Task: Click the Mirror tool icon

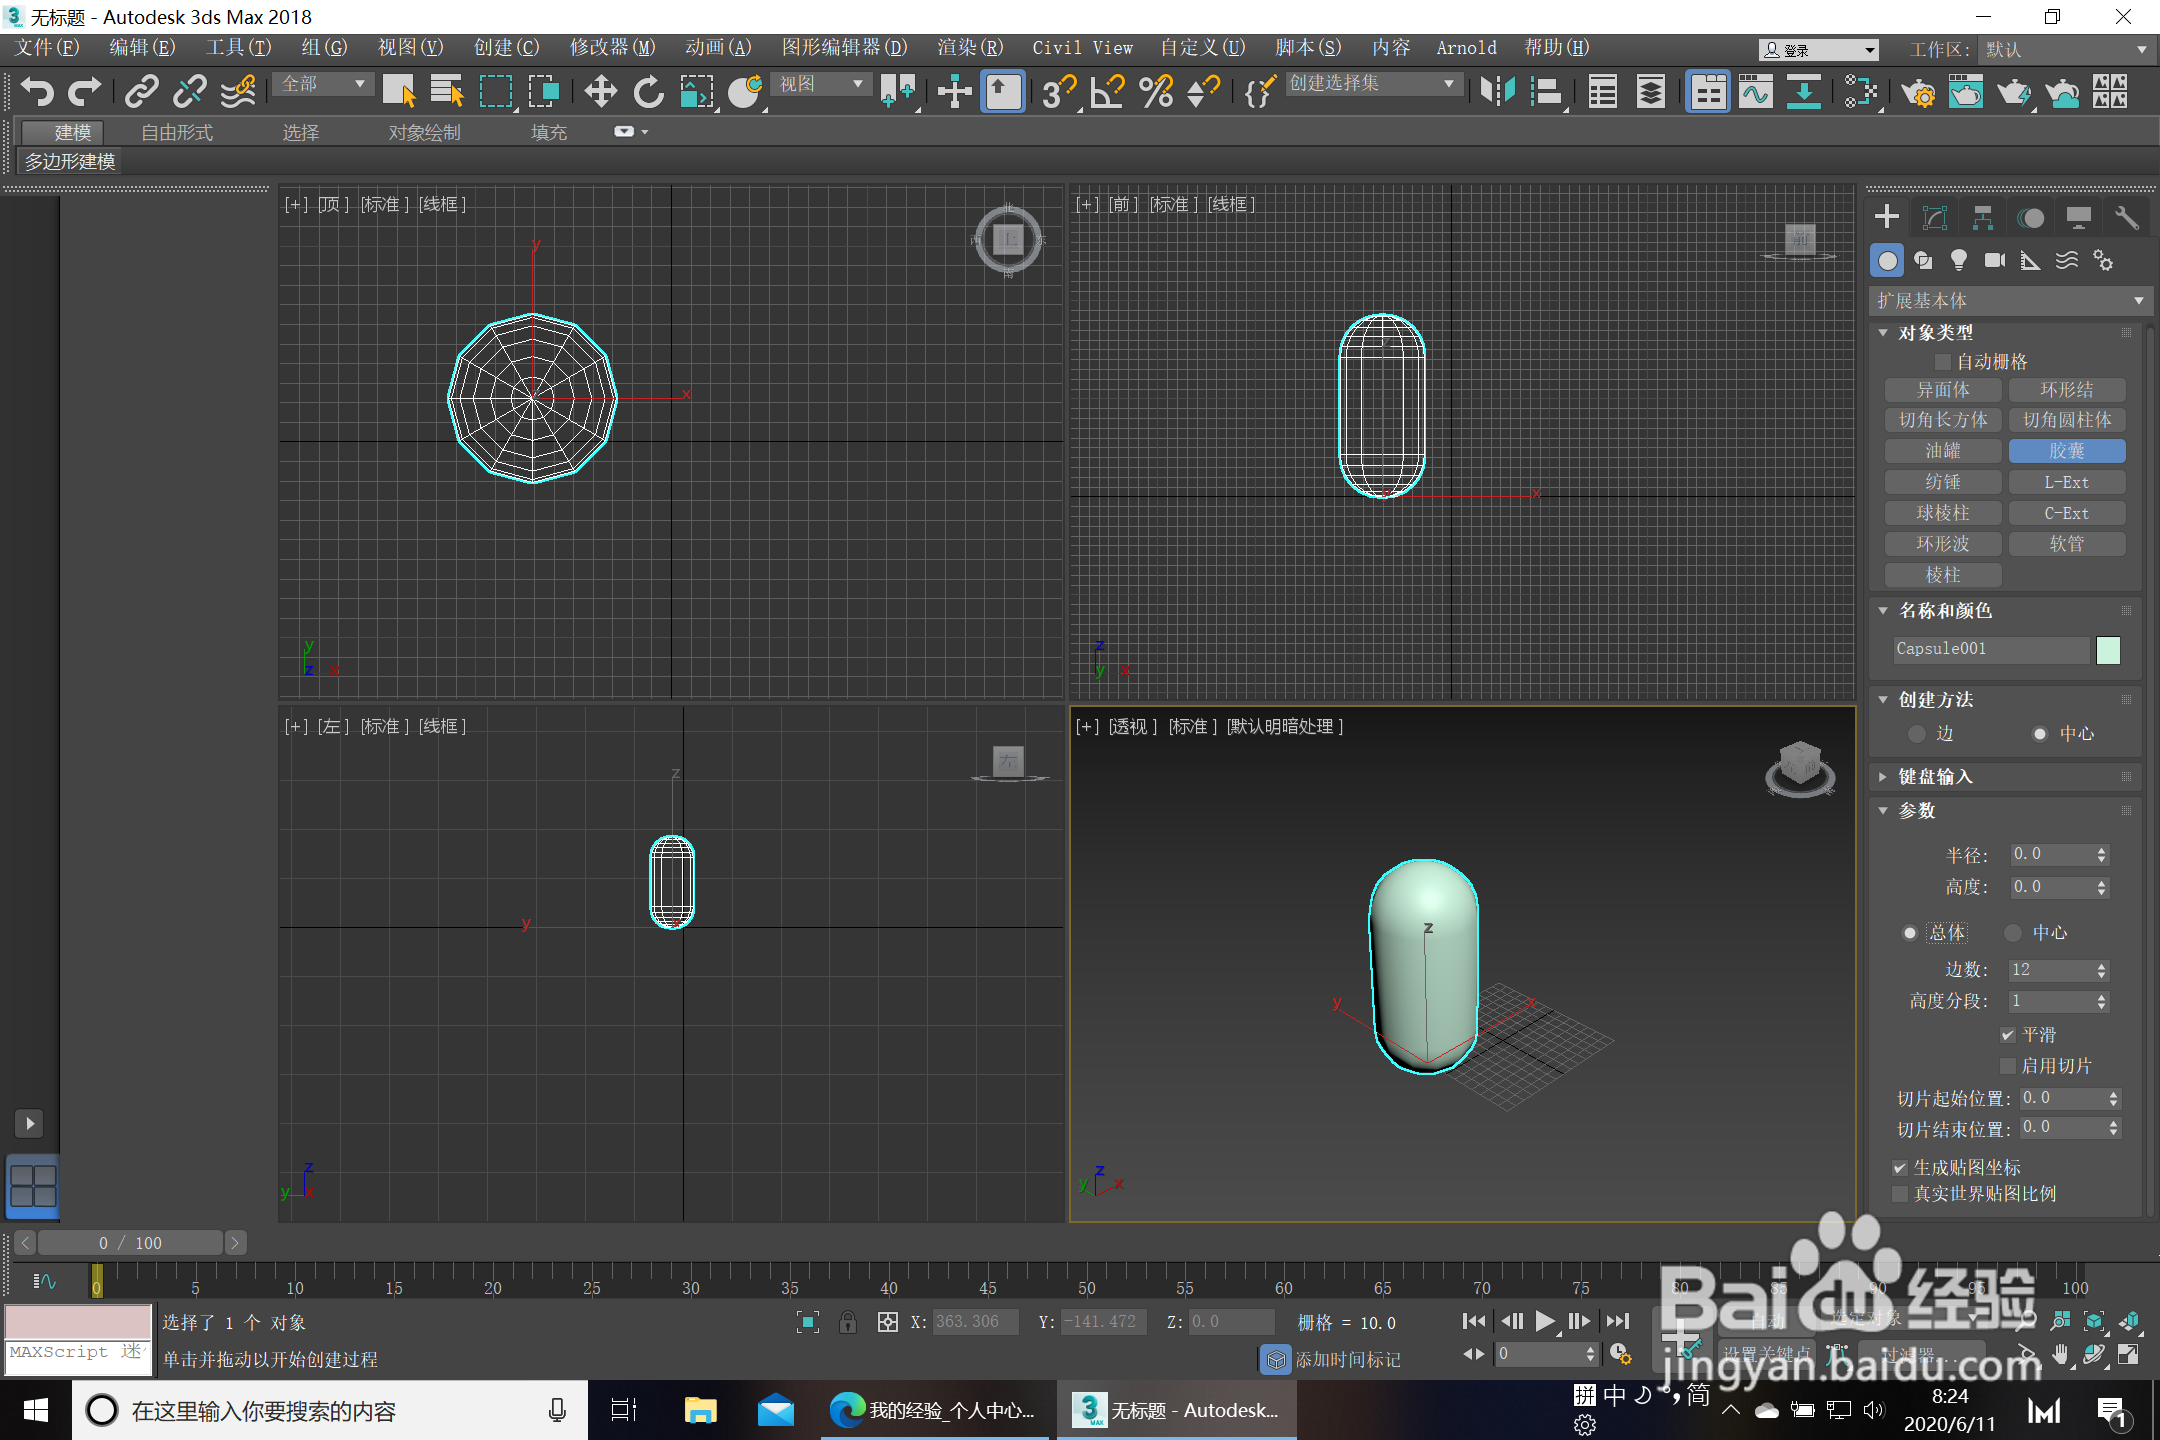Action: 1497,92
